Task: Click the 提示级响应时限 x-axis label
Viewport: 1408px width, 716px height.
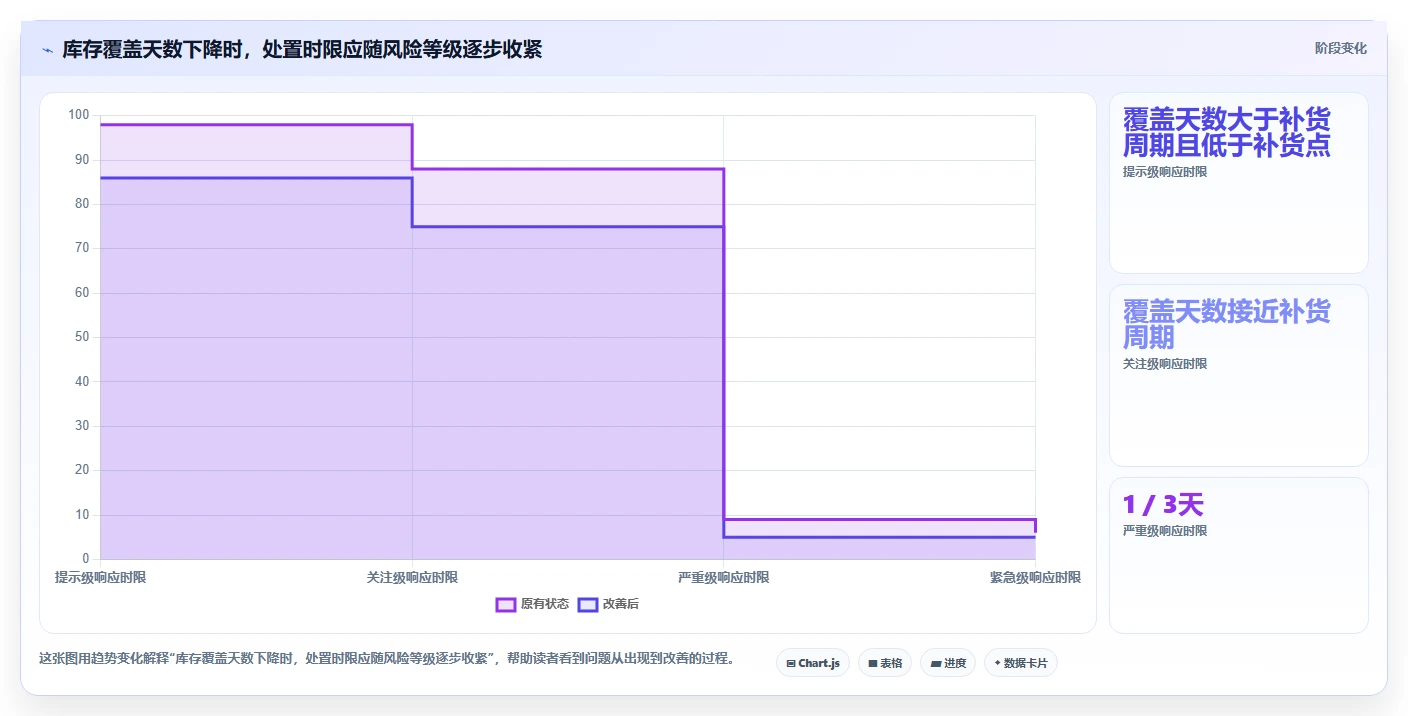Action: [x=100, y=578]
